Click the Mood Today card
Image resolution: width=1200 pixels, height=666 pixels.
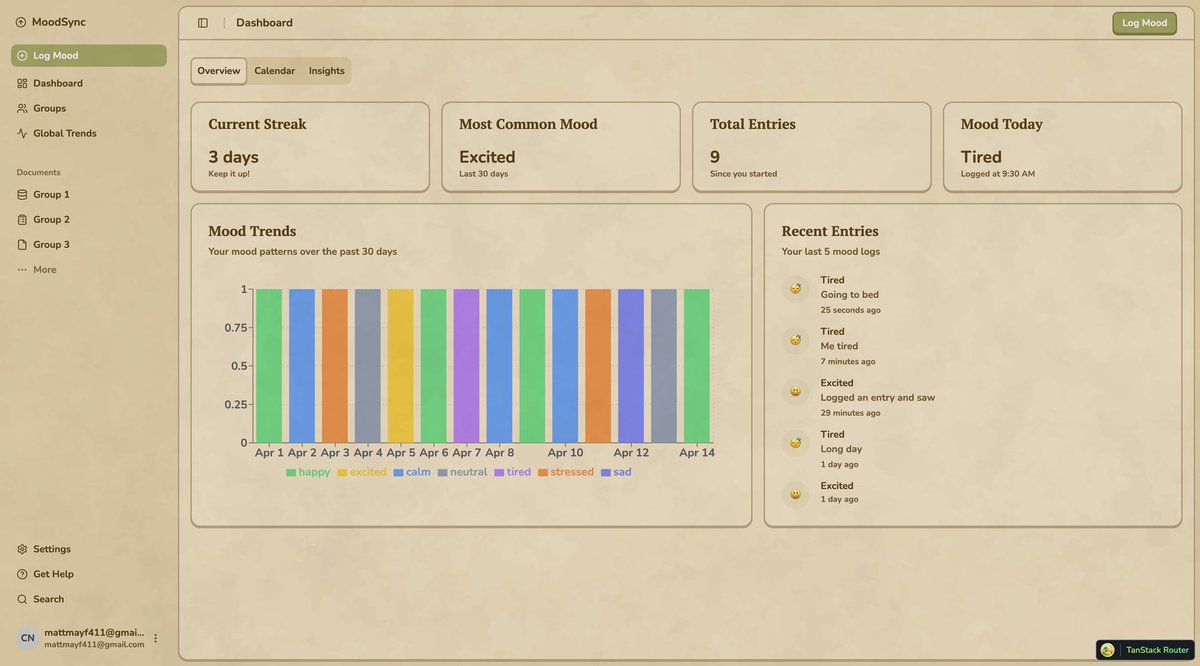tap(1063, 147)
